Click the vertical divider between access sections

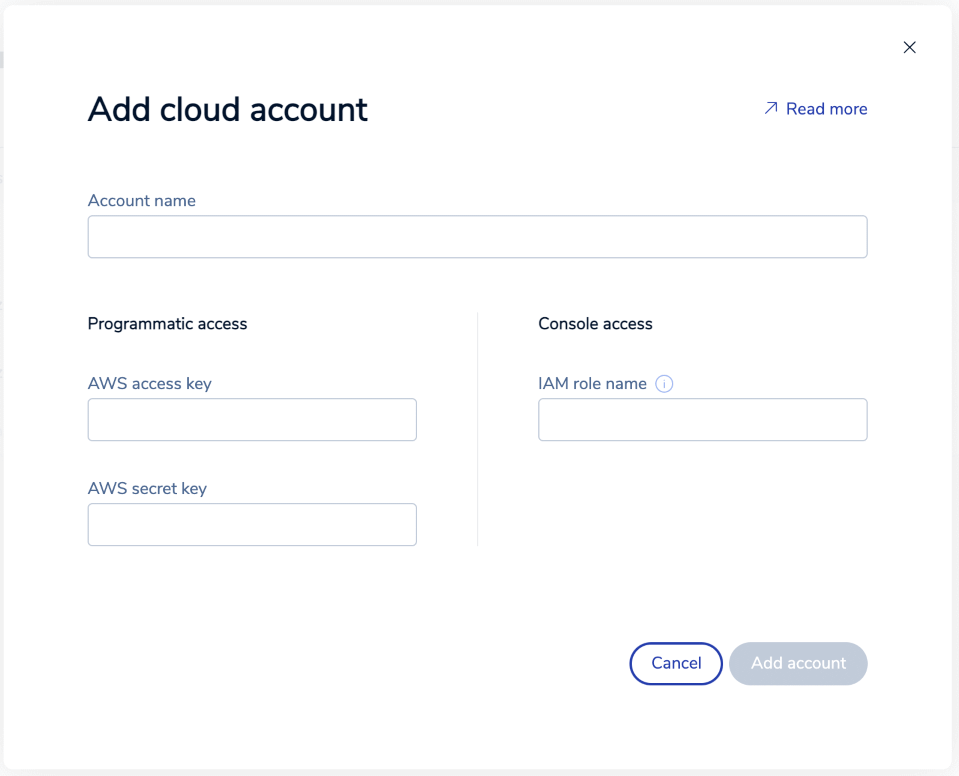click(478, 430)
